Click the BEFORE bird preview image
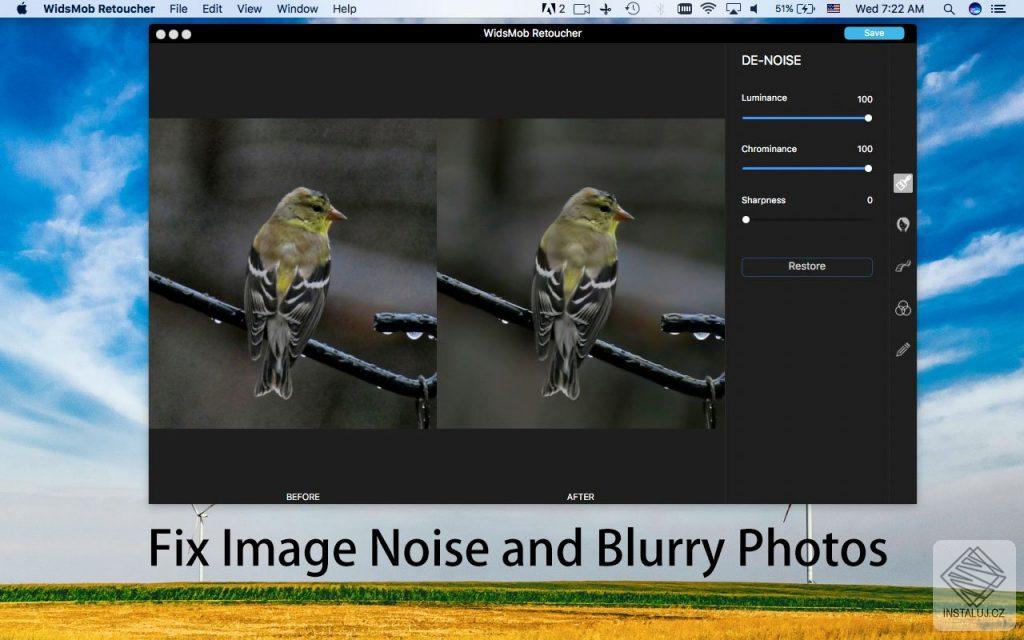Image resolution: width=1024 pixels, height=640 pixels. (x=293, y=274)
